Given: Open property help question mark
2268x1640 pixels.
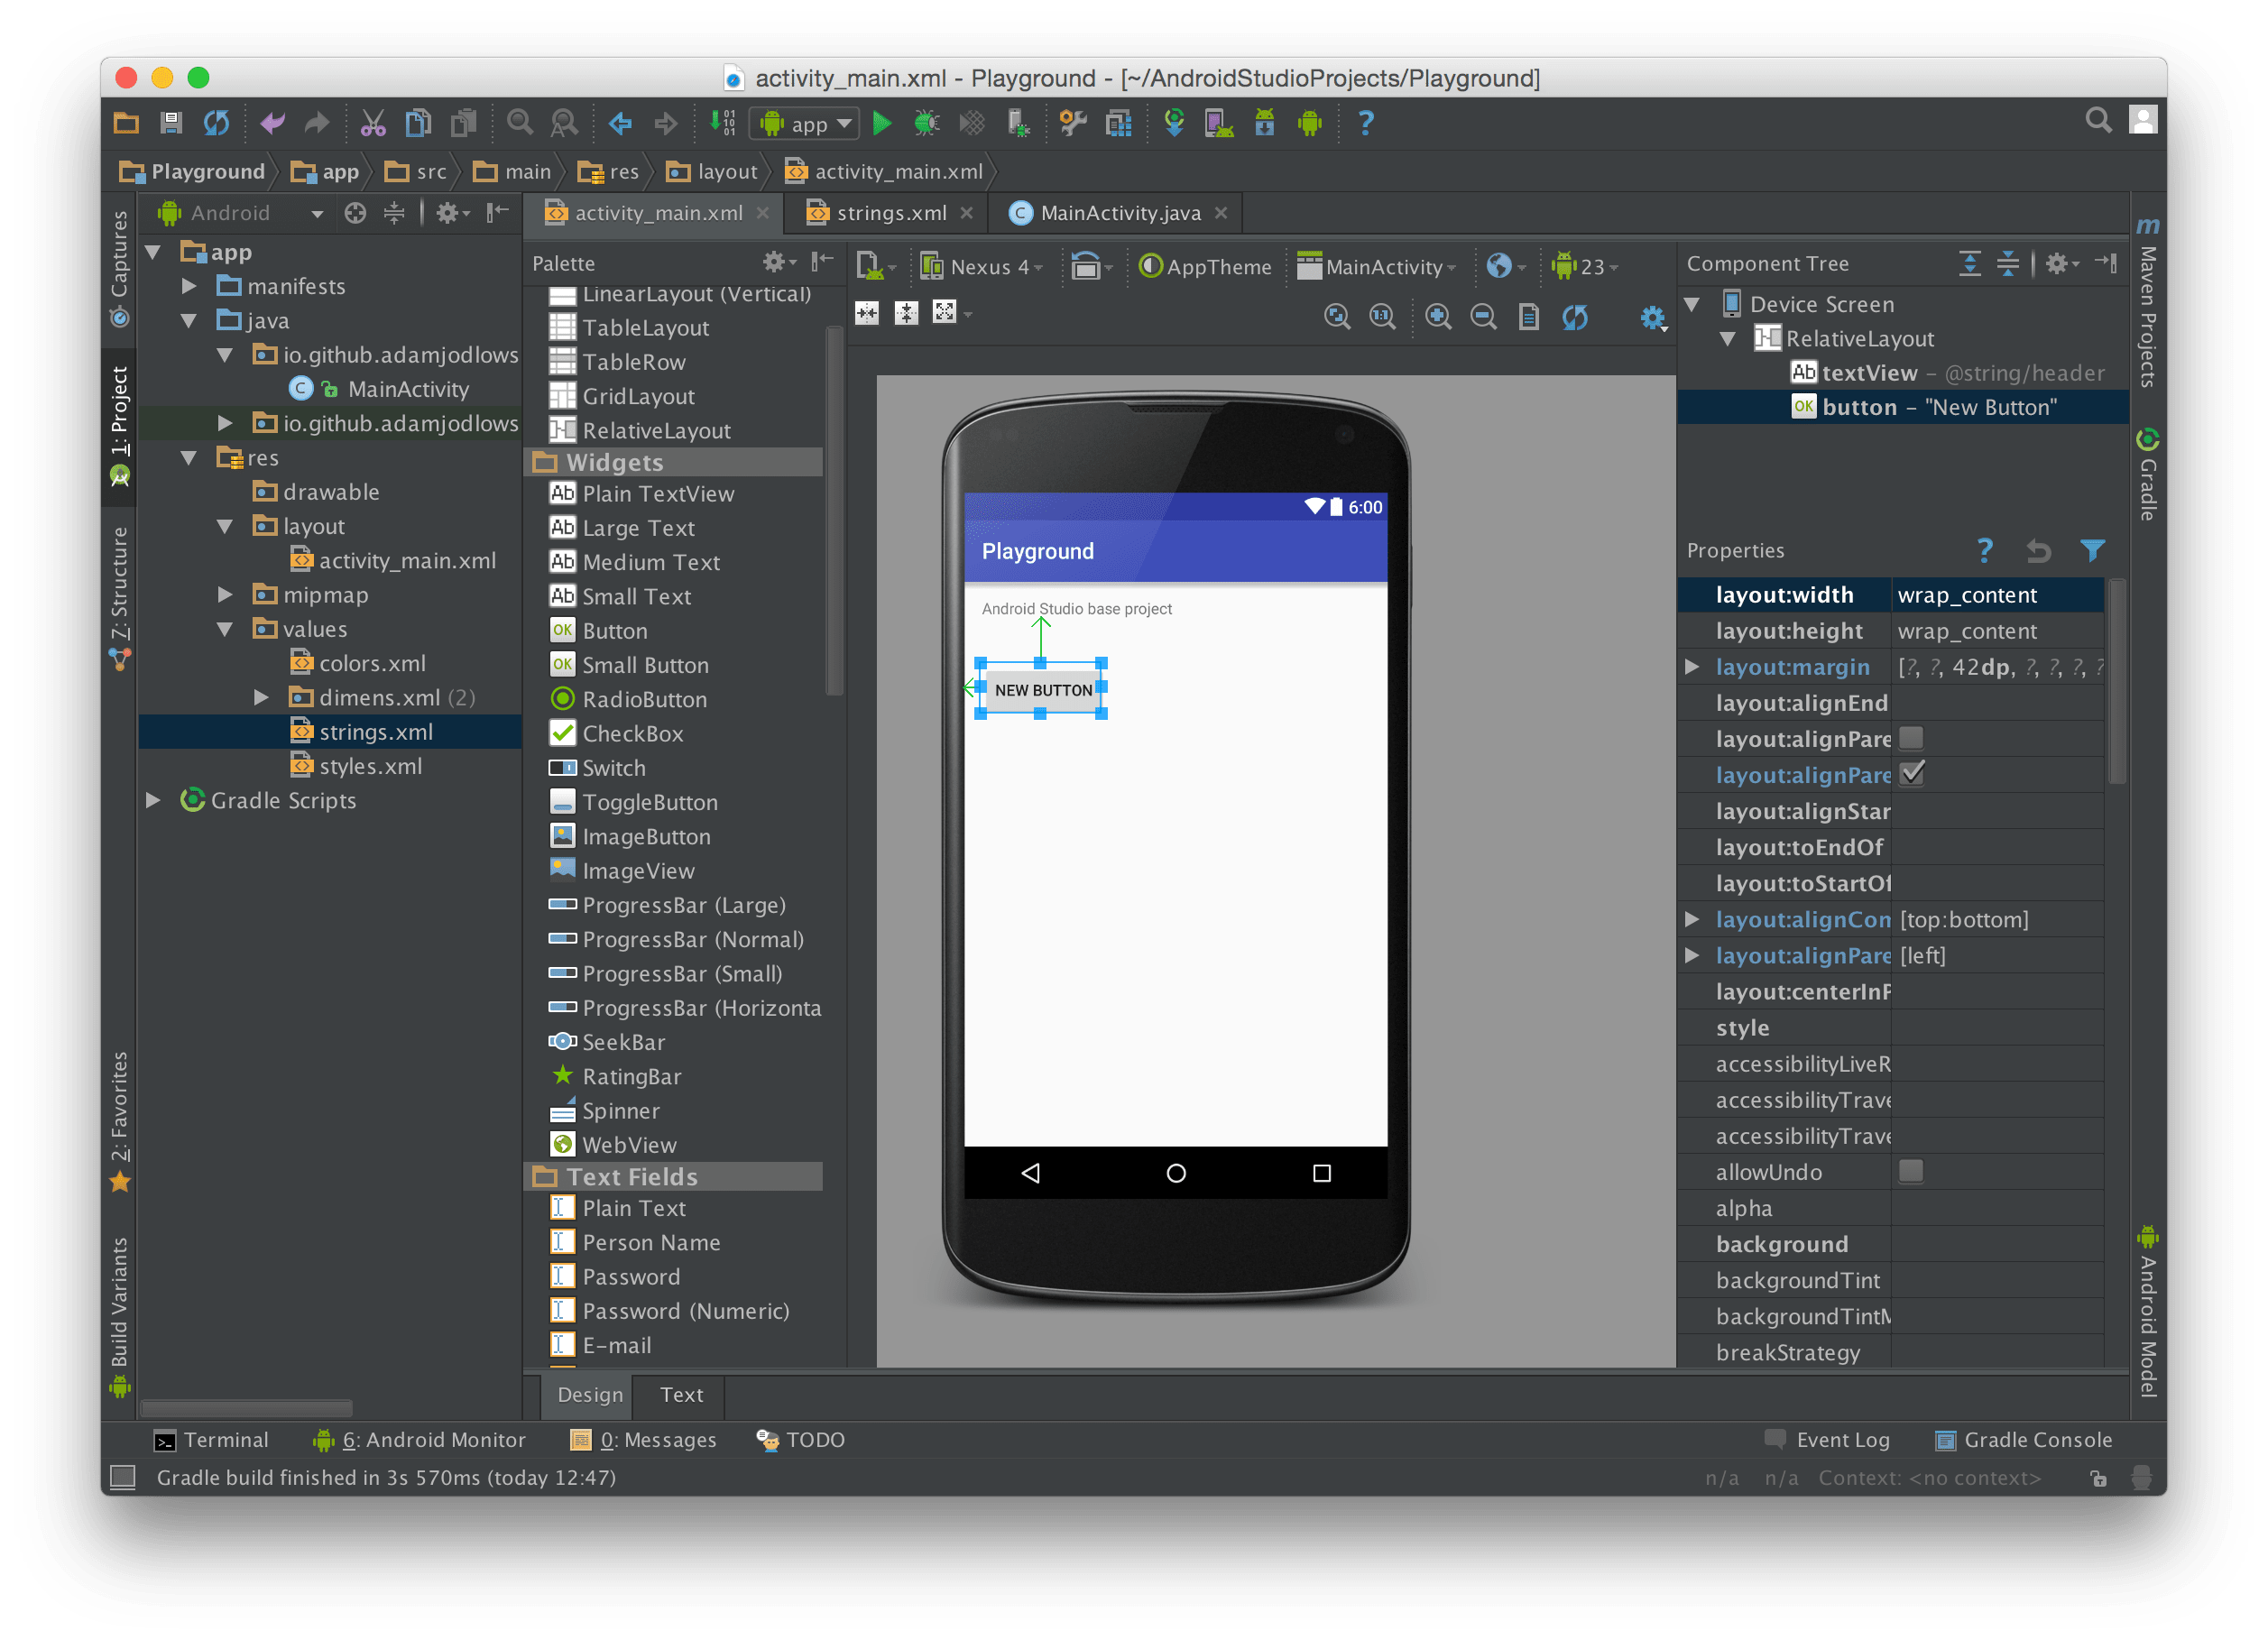Looking at the screenshot, I should 1985,550.
